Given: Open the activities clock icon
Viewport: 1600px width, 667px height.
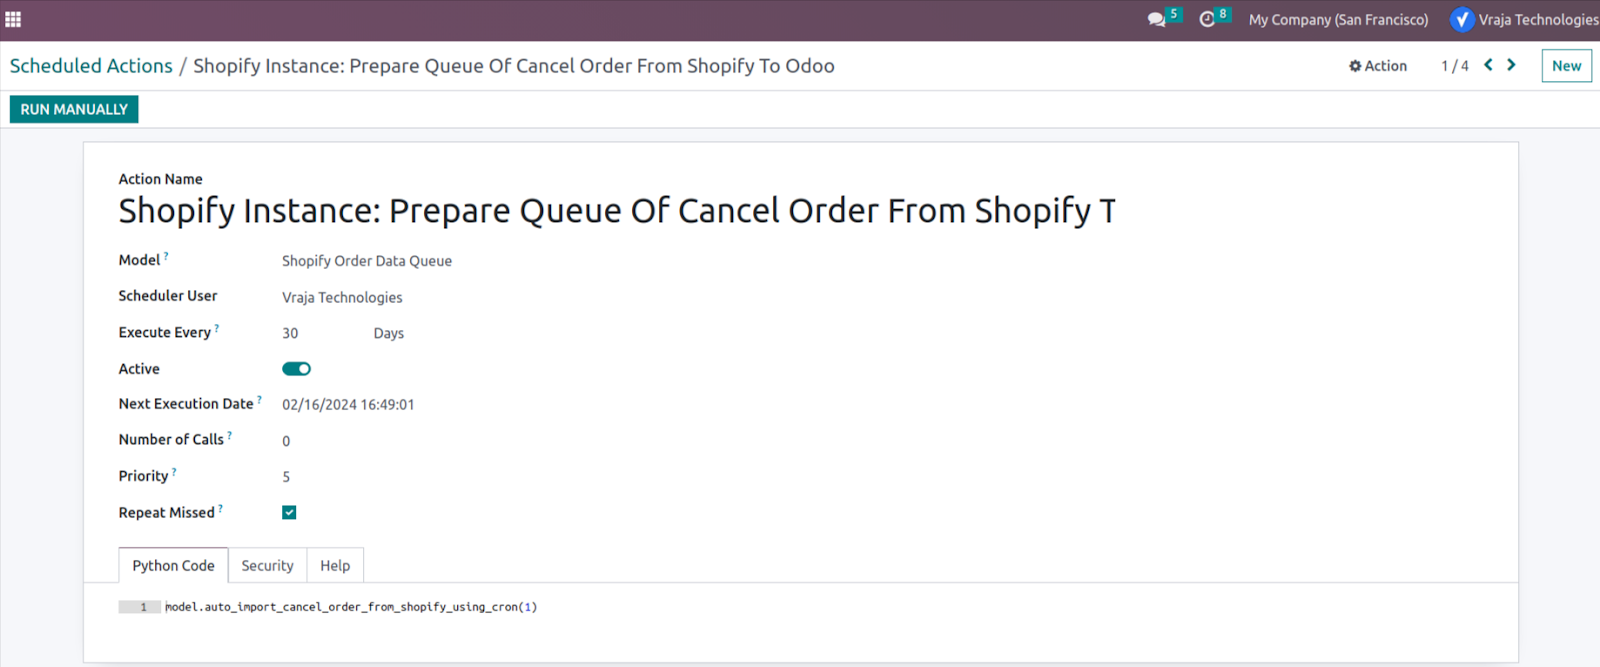Looking at the screenshot, I should pos(1207,19).
